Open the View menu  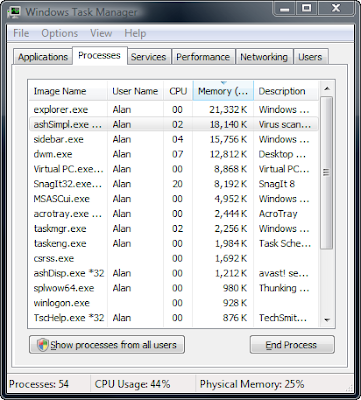point(101,33)
